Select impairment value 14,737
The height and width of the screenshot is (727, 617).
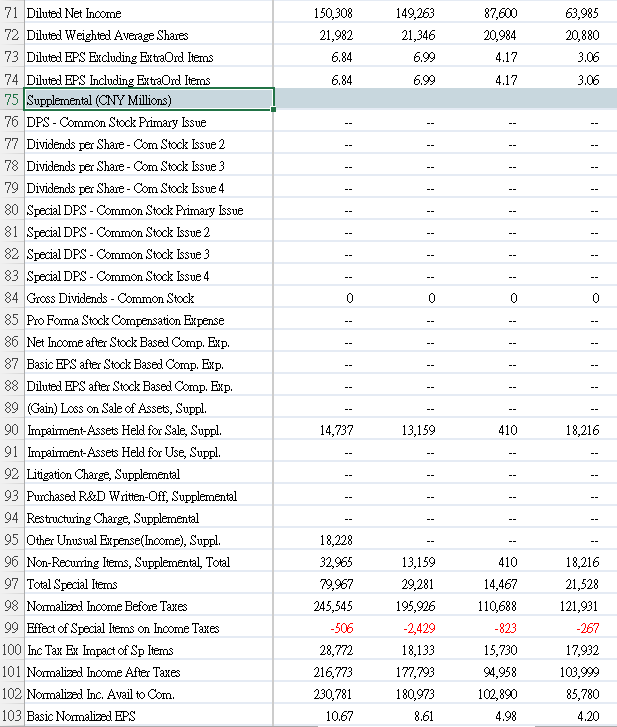pyautogui.click(x=336, y=431)
